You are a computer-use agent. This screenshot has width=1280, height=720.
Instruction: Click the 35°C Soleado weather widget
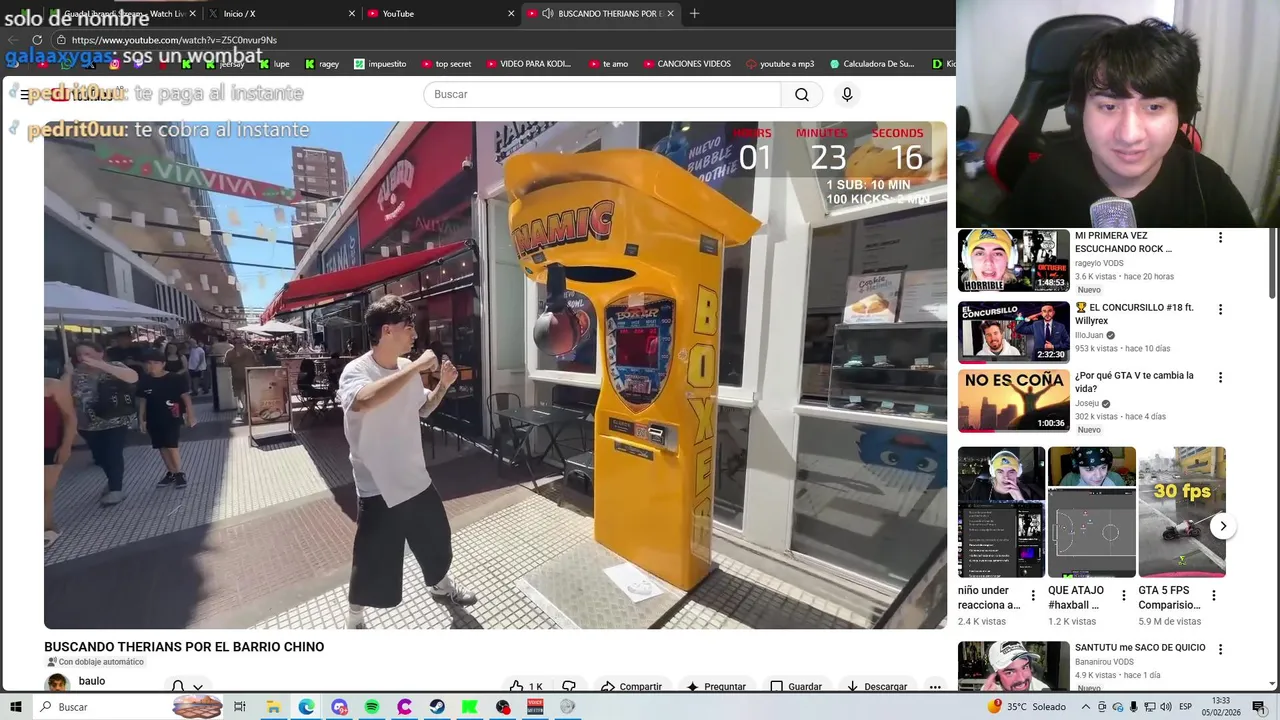[1027, 707]
